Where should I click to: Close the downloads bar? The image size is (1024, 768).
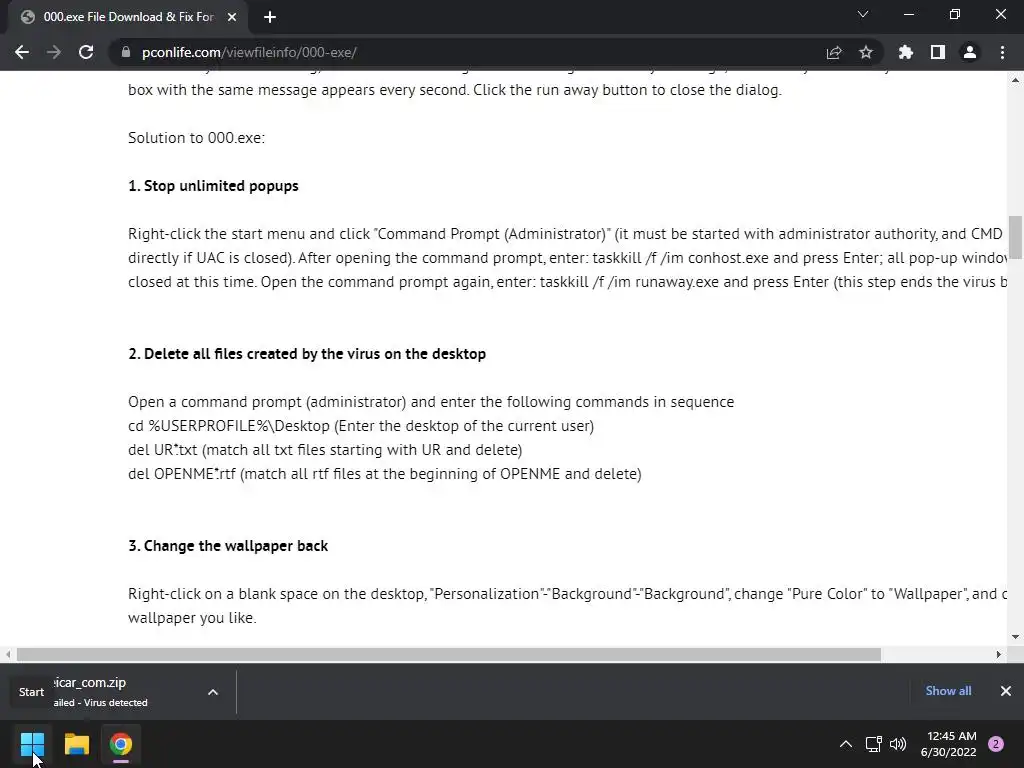pos(1006,691)
